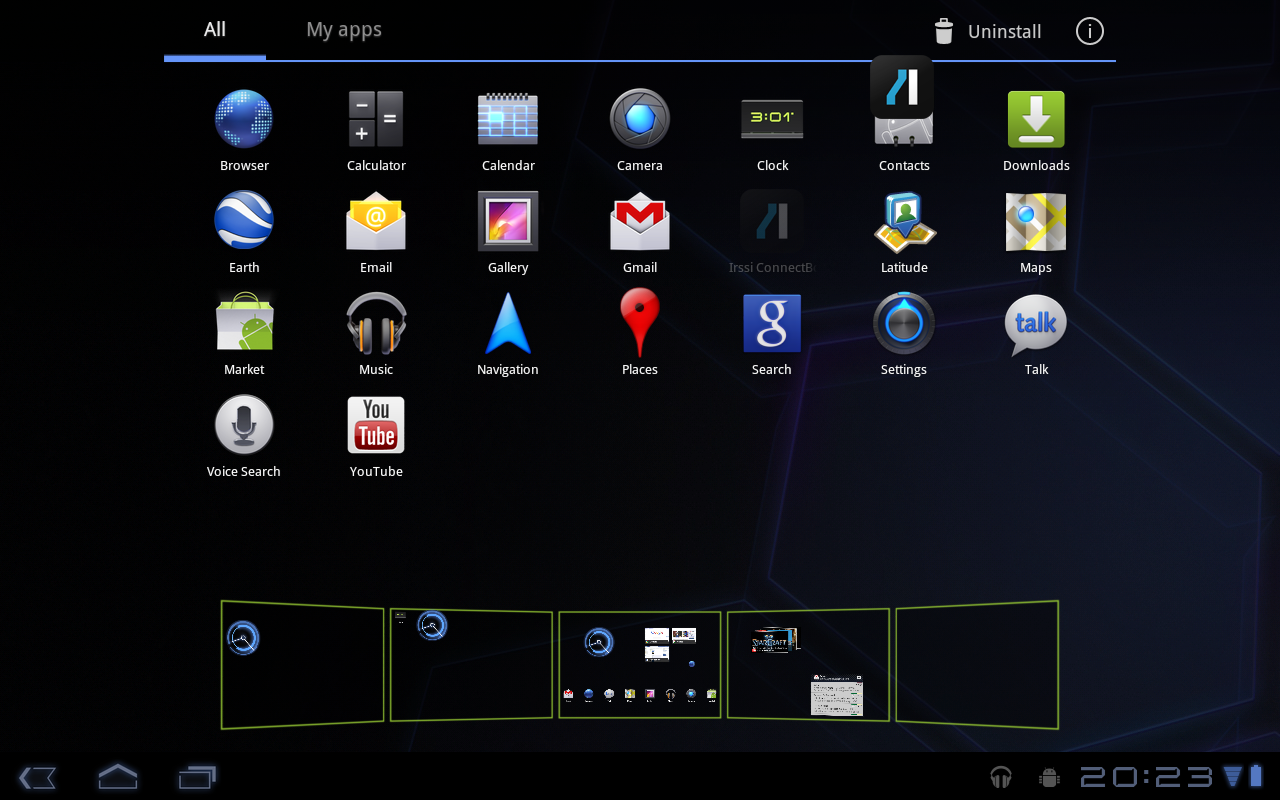
Task: Open the Recent apps button
Action: [x=197, y=777]
